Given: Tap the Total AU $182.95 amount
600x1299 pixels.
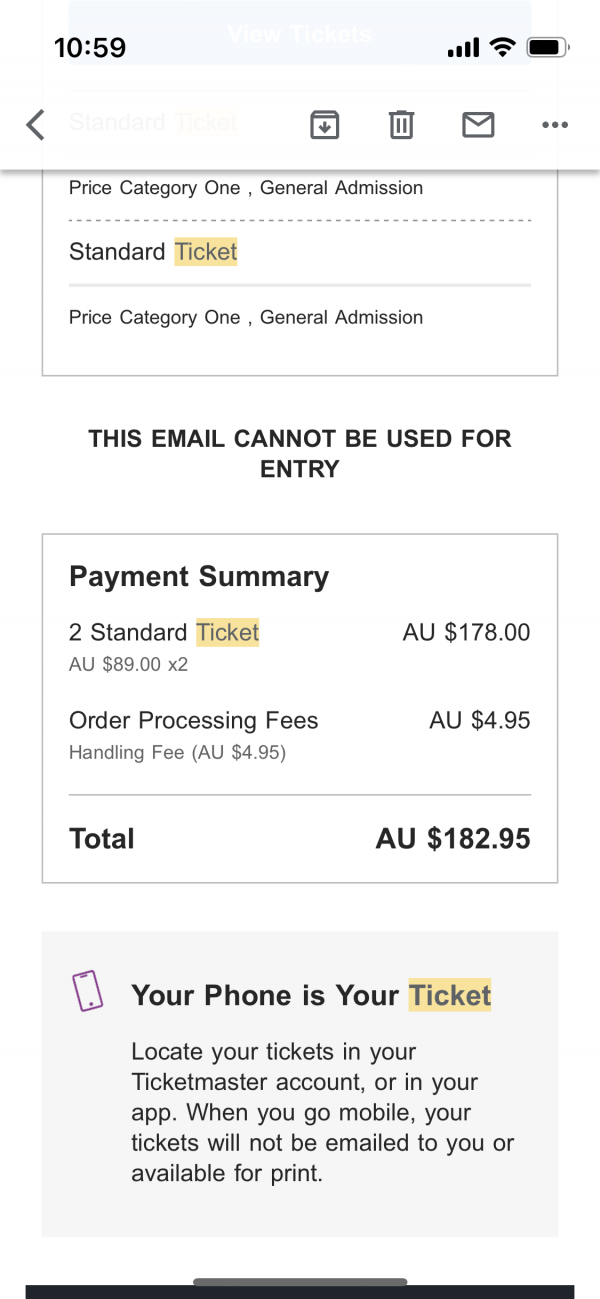Looking at the screenshot, I should click(453, 839).
